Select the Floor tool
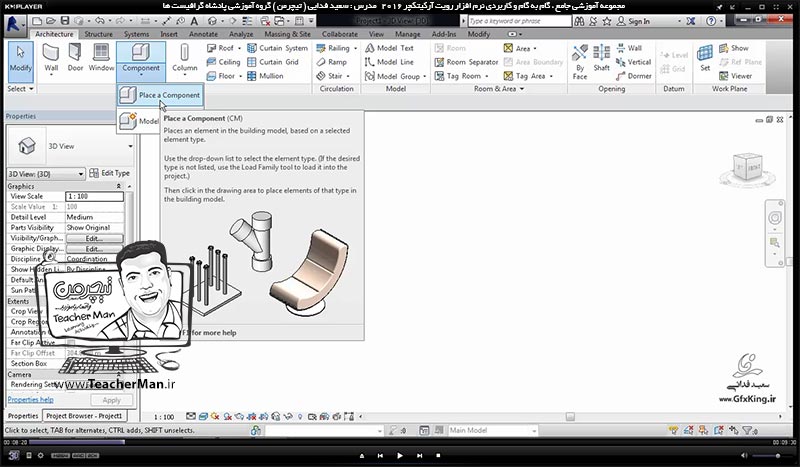The width and height of the screenshot is (800, 467). [220, 76]
